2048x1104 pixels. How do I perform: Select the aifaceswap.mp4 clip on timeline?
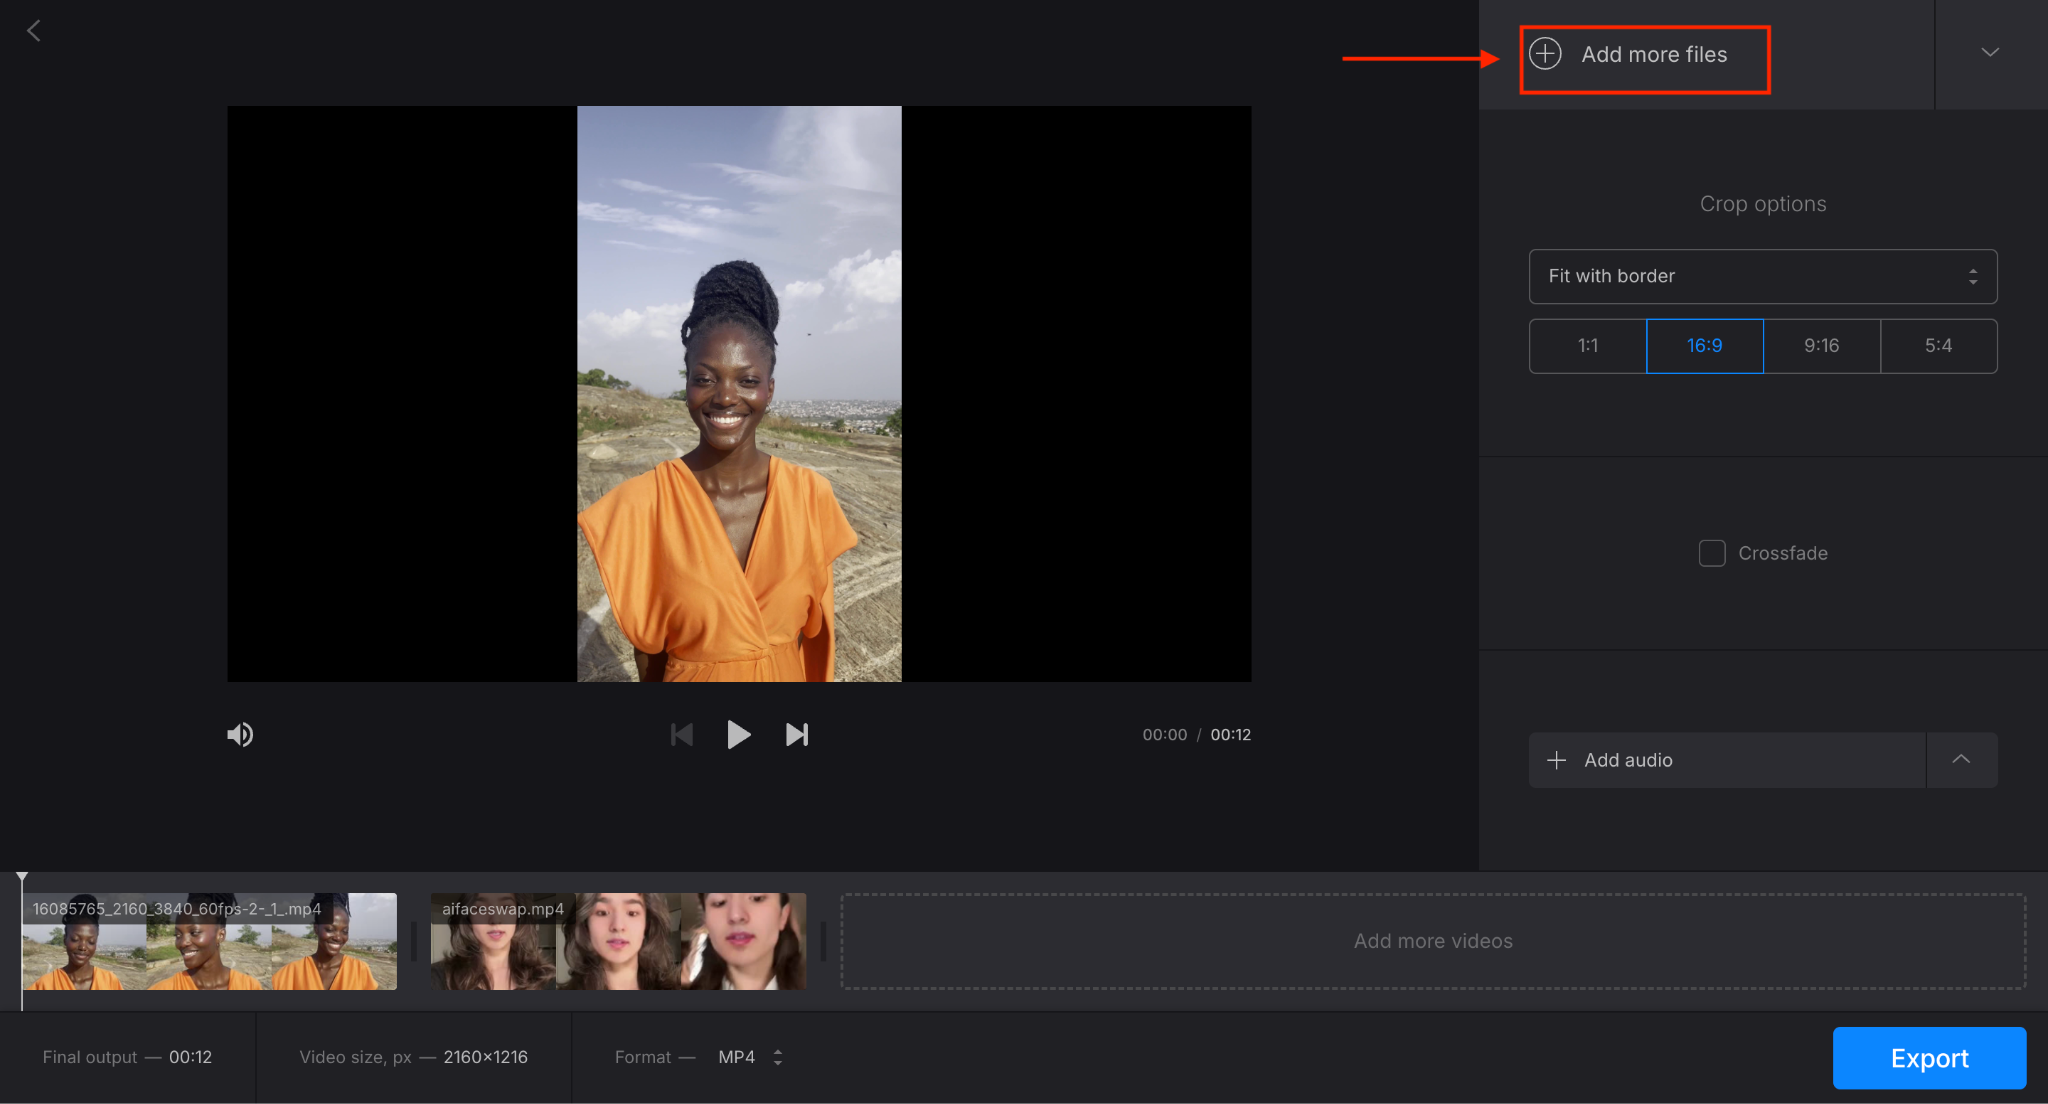(x=618, y=941)
